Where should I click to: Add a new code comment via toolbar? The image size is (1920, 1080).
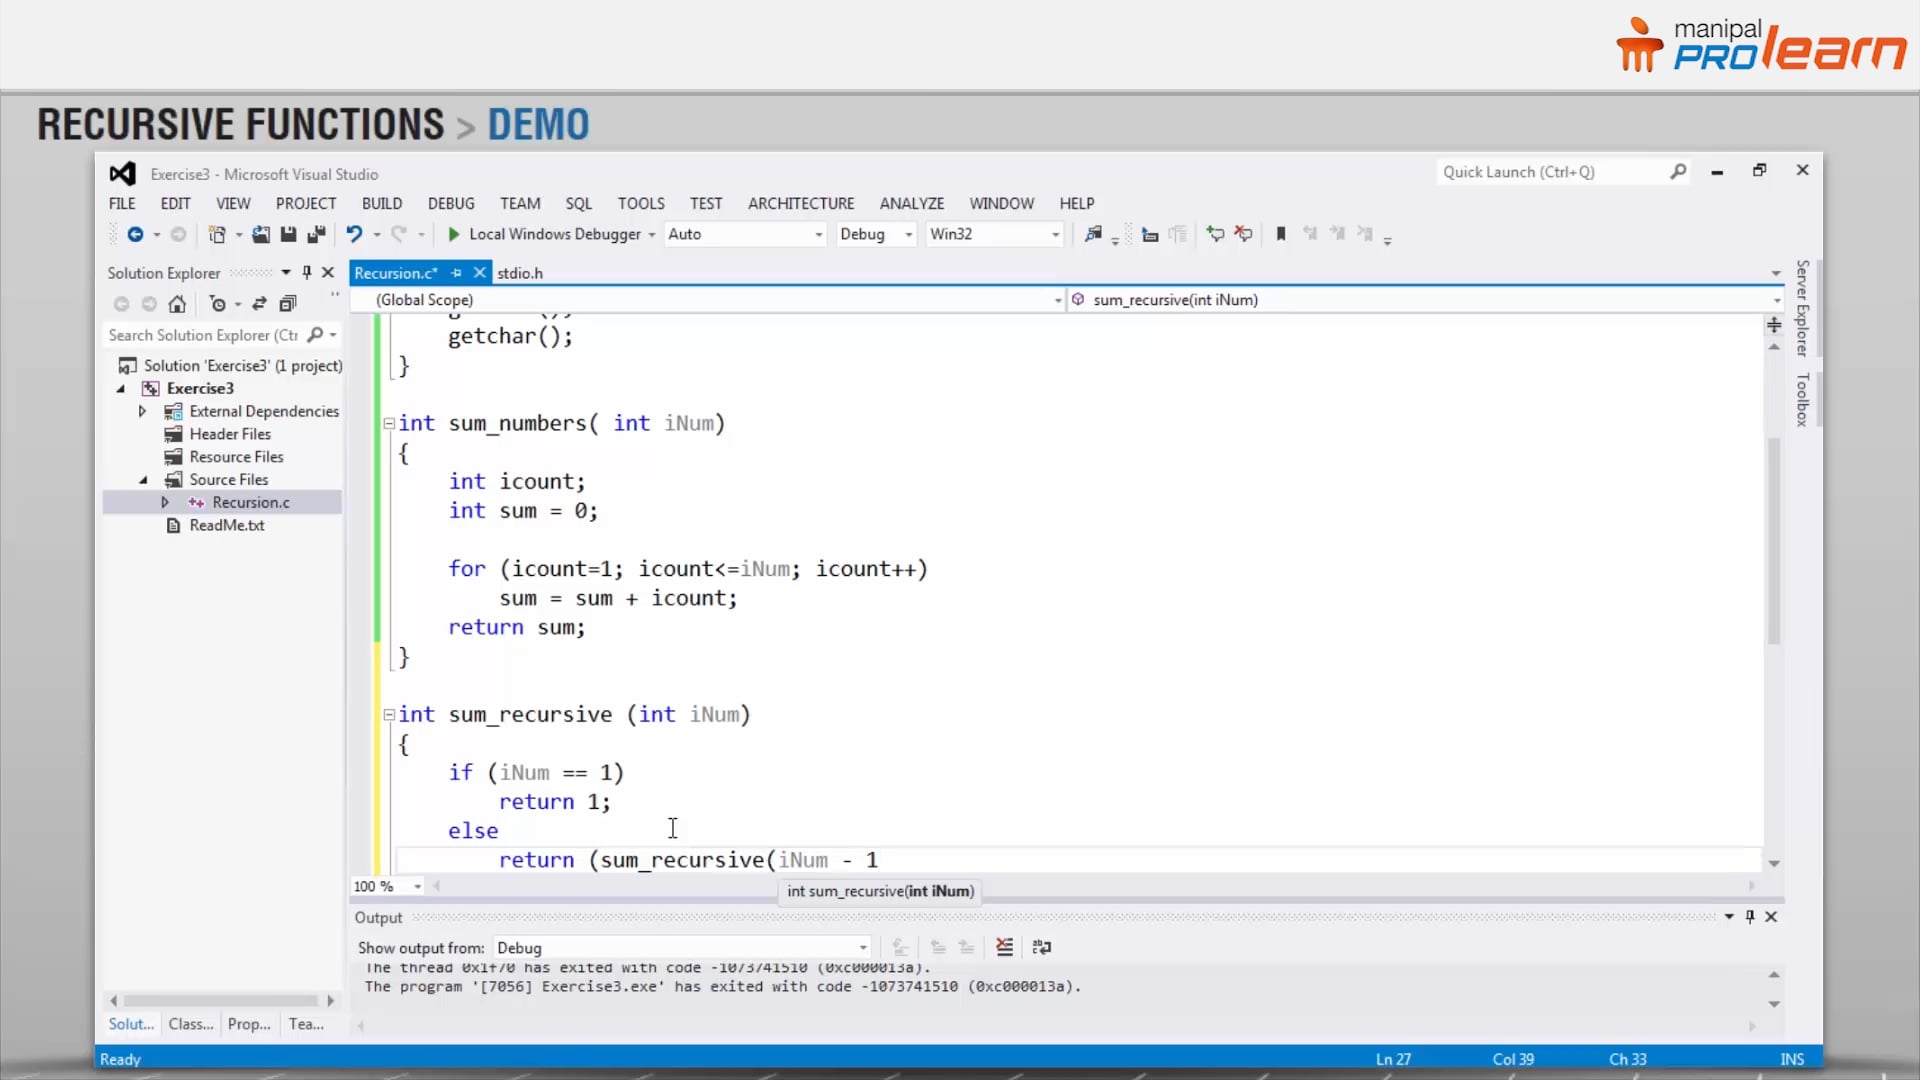coord(1215,234)
